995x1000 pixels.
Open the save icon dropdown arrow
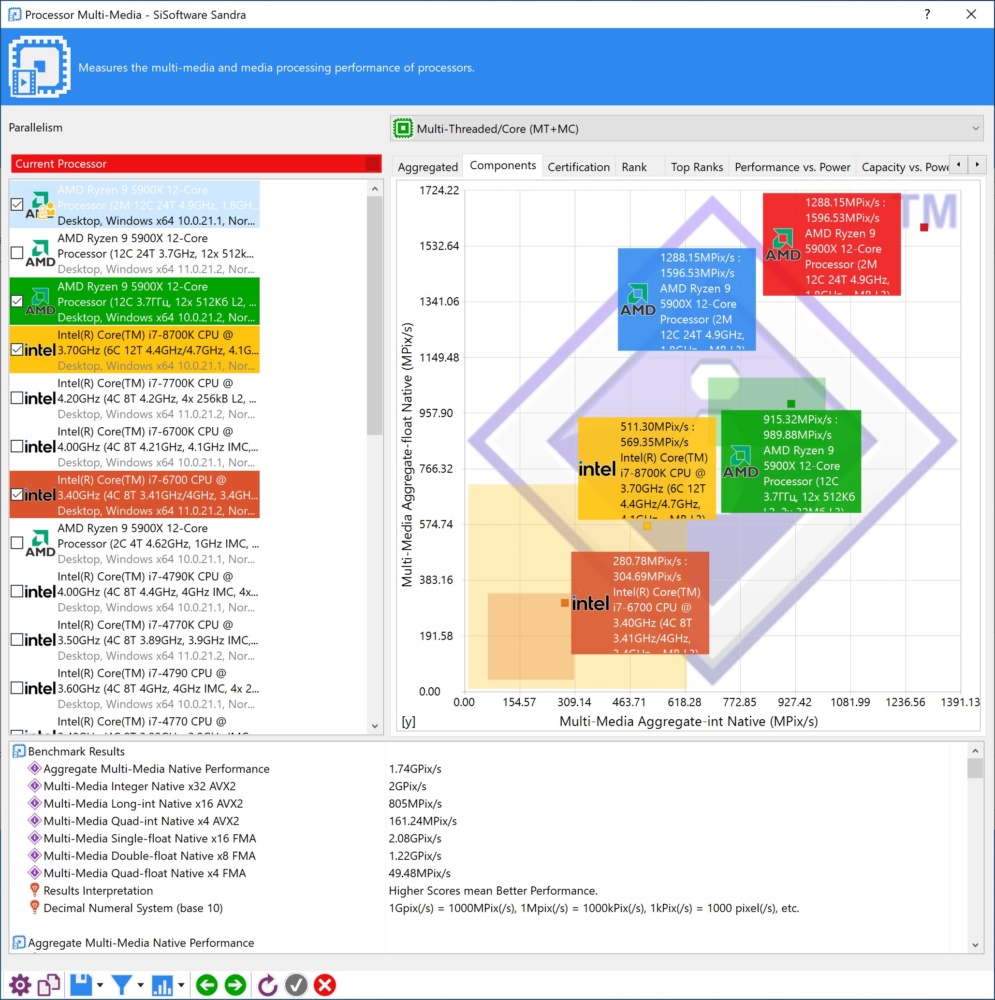pyautogui.click(x=100, y=985)
